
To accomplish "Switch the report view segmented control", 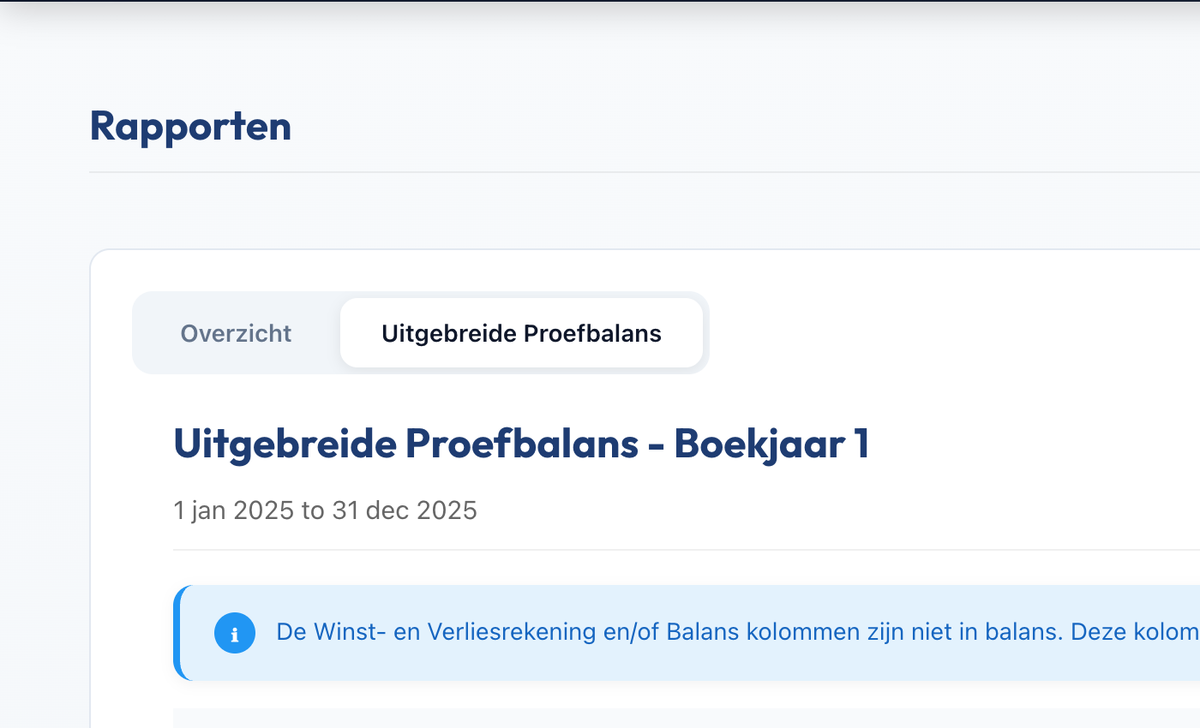I will 420,333.
